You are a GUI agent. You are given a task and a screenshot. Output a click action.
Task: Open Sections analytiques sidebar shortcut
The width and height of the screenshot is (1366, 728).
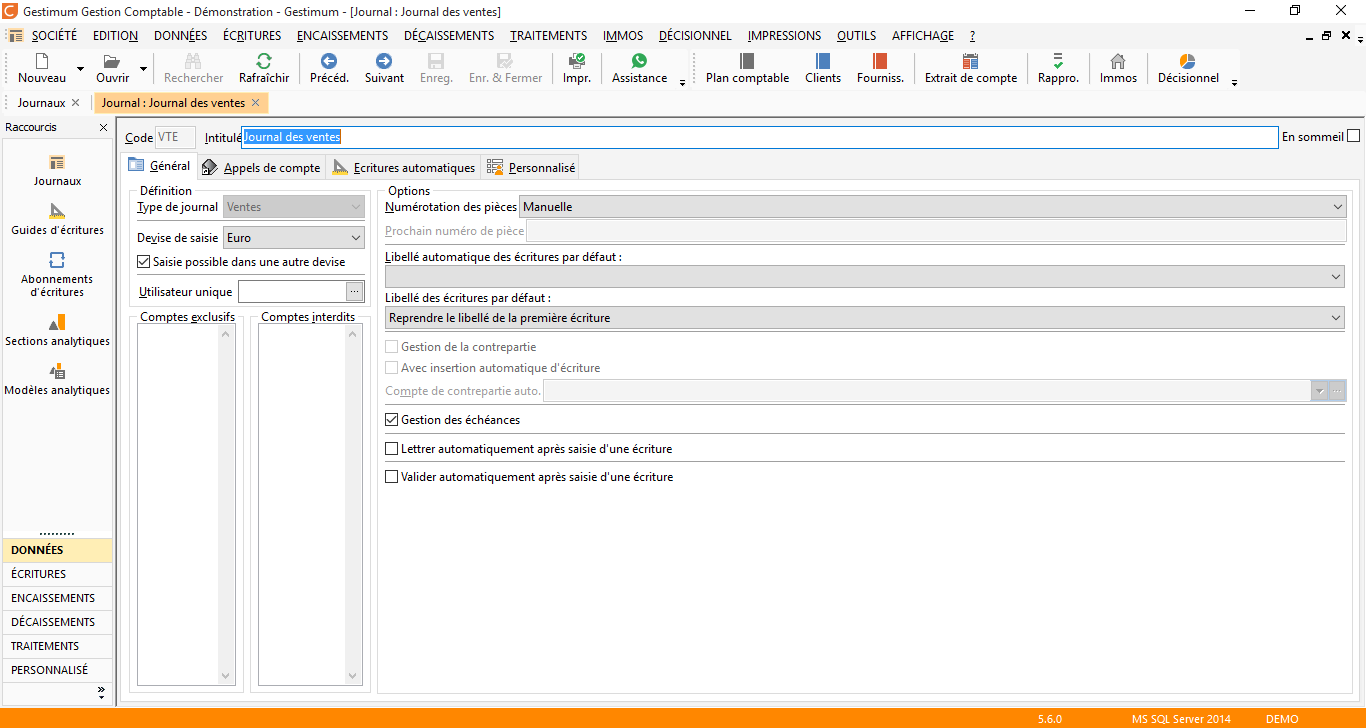tap(57, 330)
